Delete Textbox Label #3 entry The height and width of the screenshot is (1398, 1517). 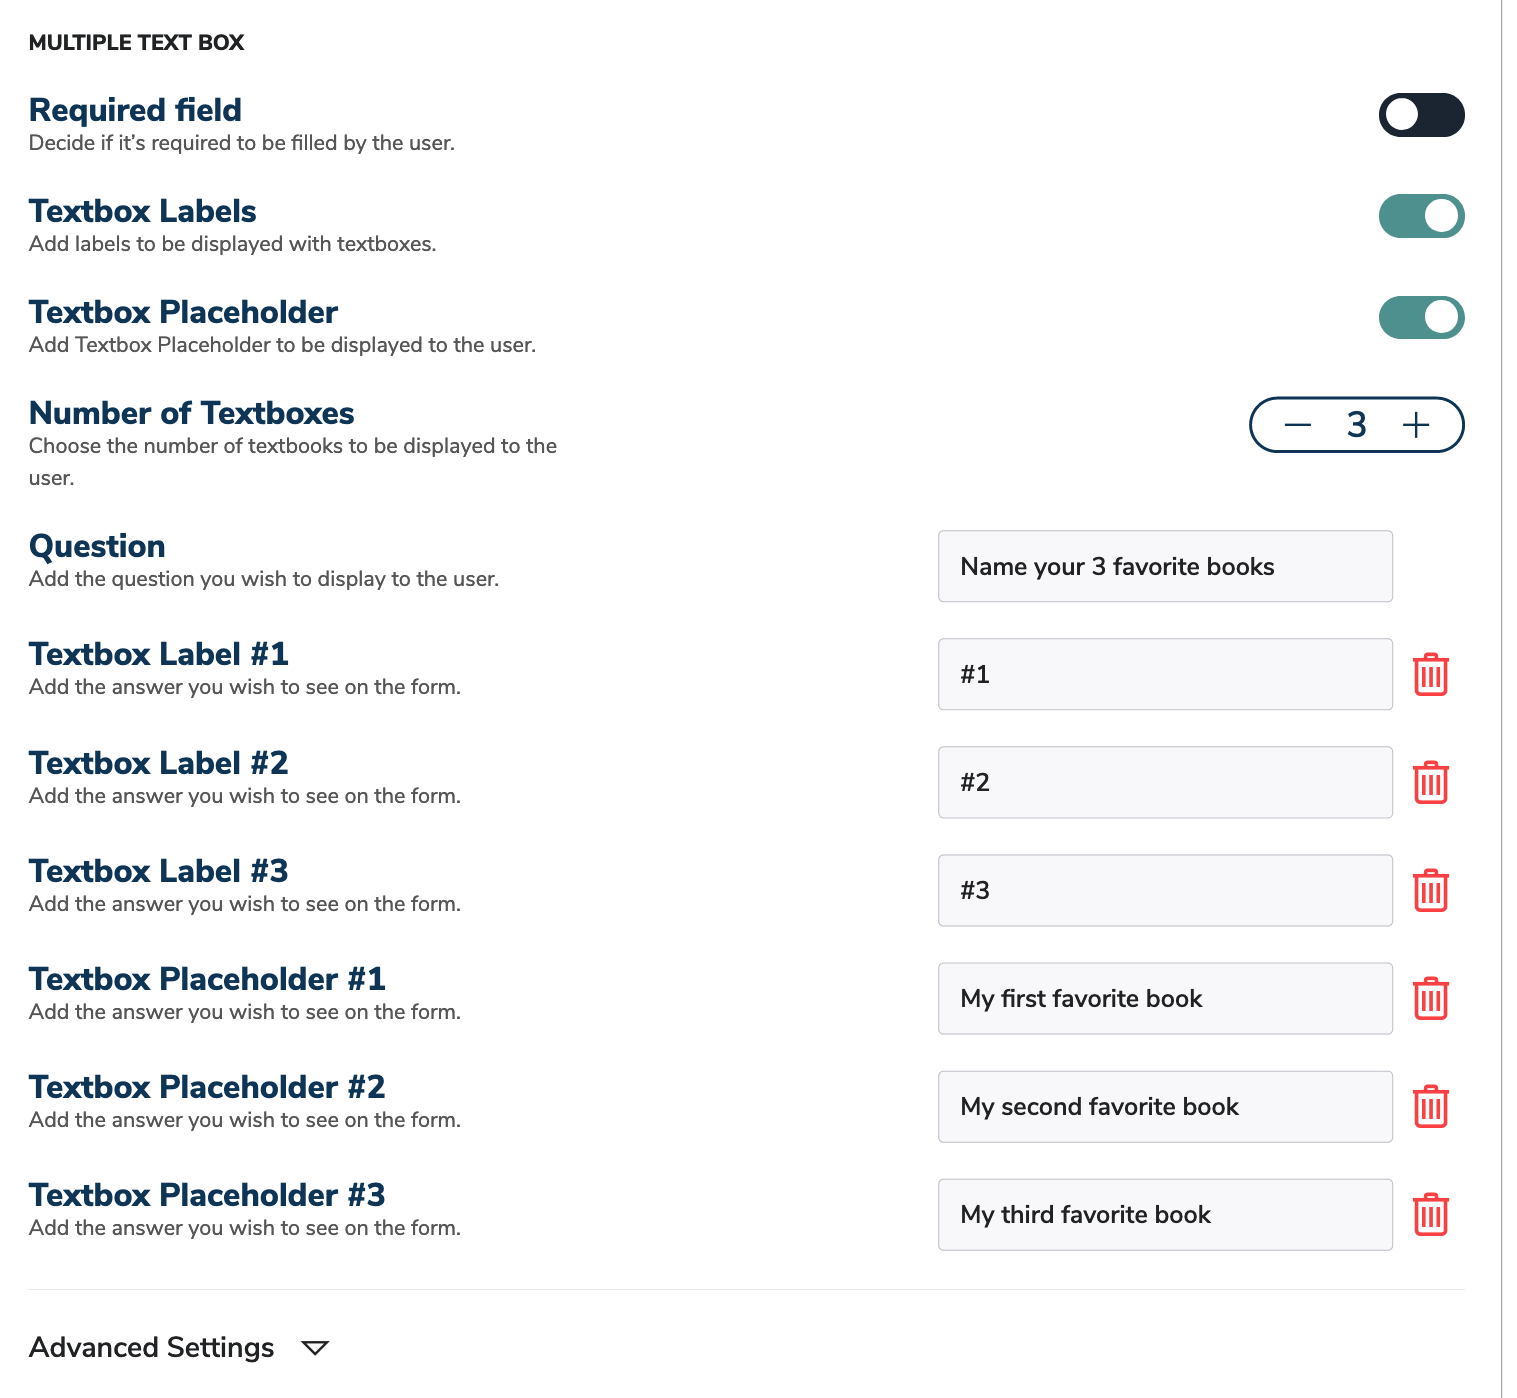[1431, 890]
